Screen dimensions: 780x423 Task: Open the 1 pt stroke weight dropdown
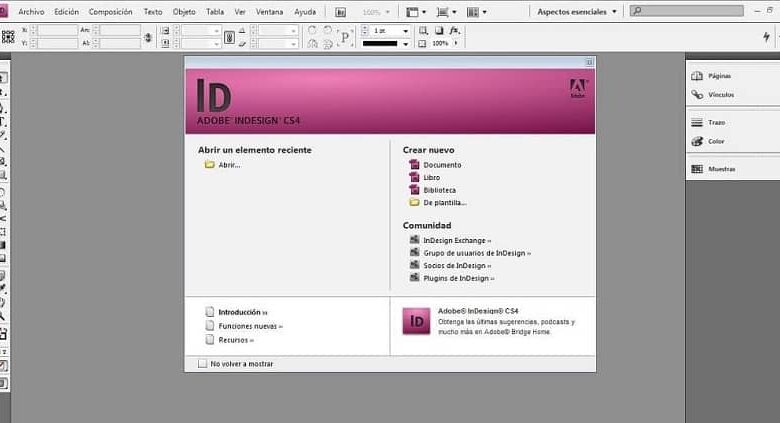click(405, 31)
